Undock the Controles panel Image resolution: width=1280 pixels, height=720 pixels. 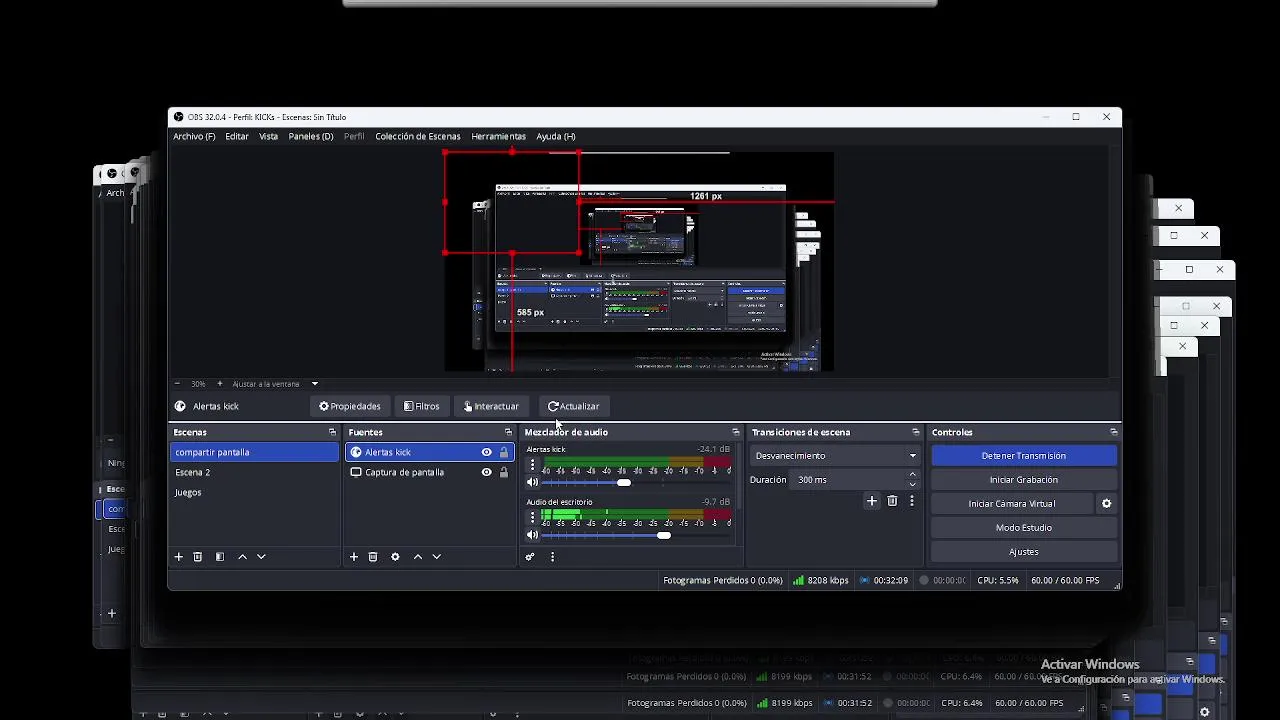(1113, 432)
